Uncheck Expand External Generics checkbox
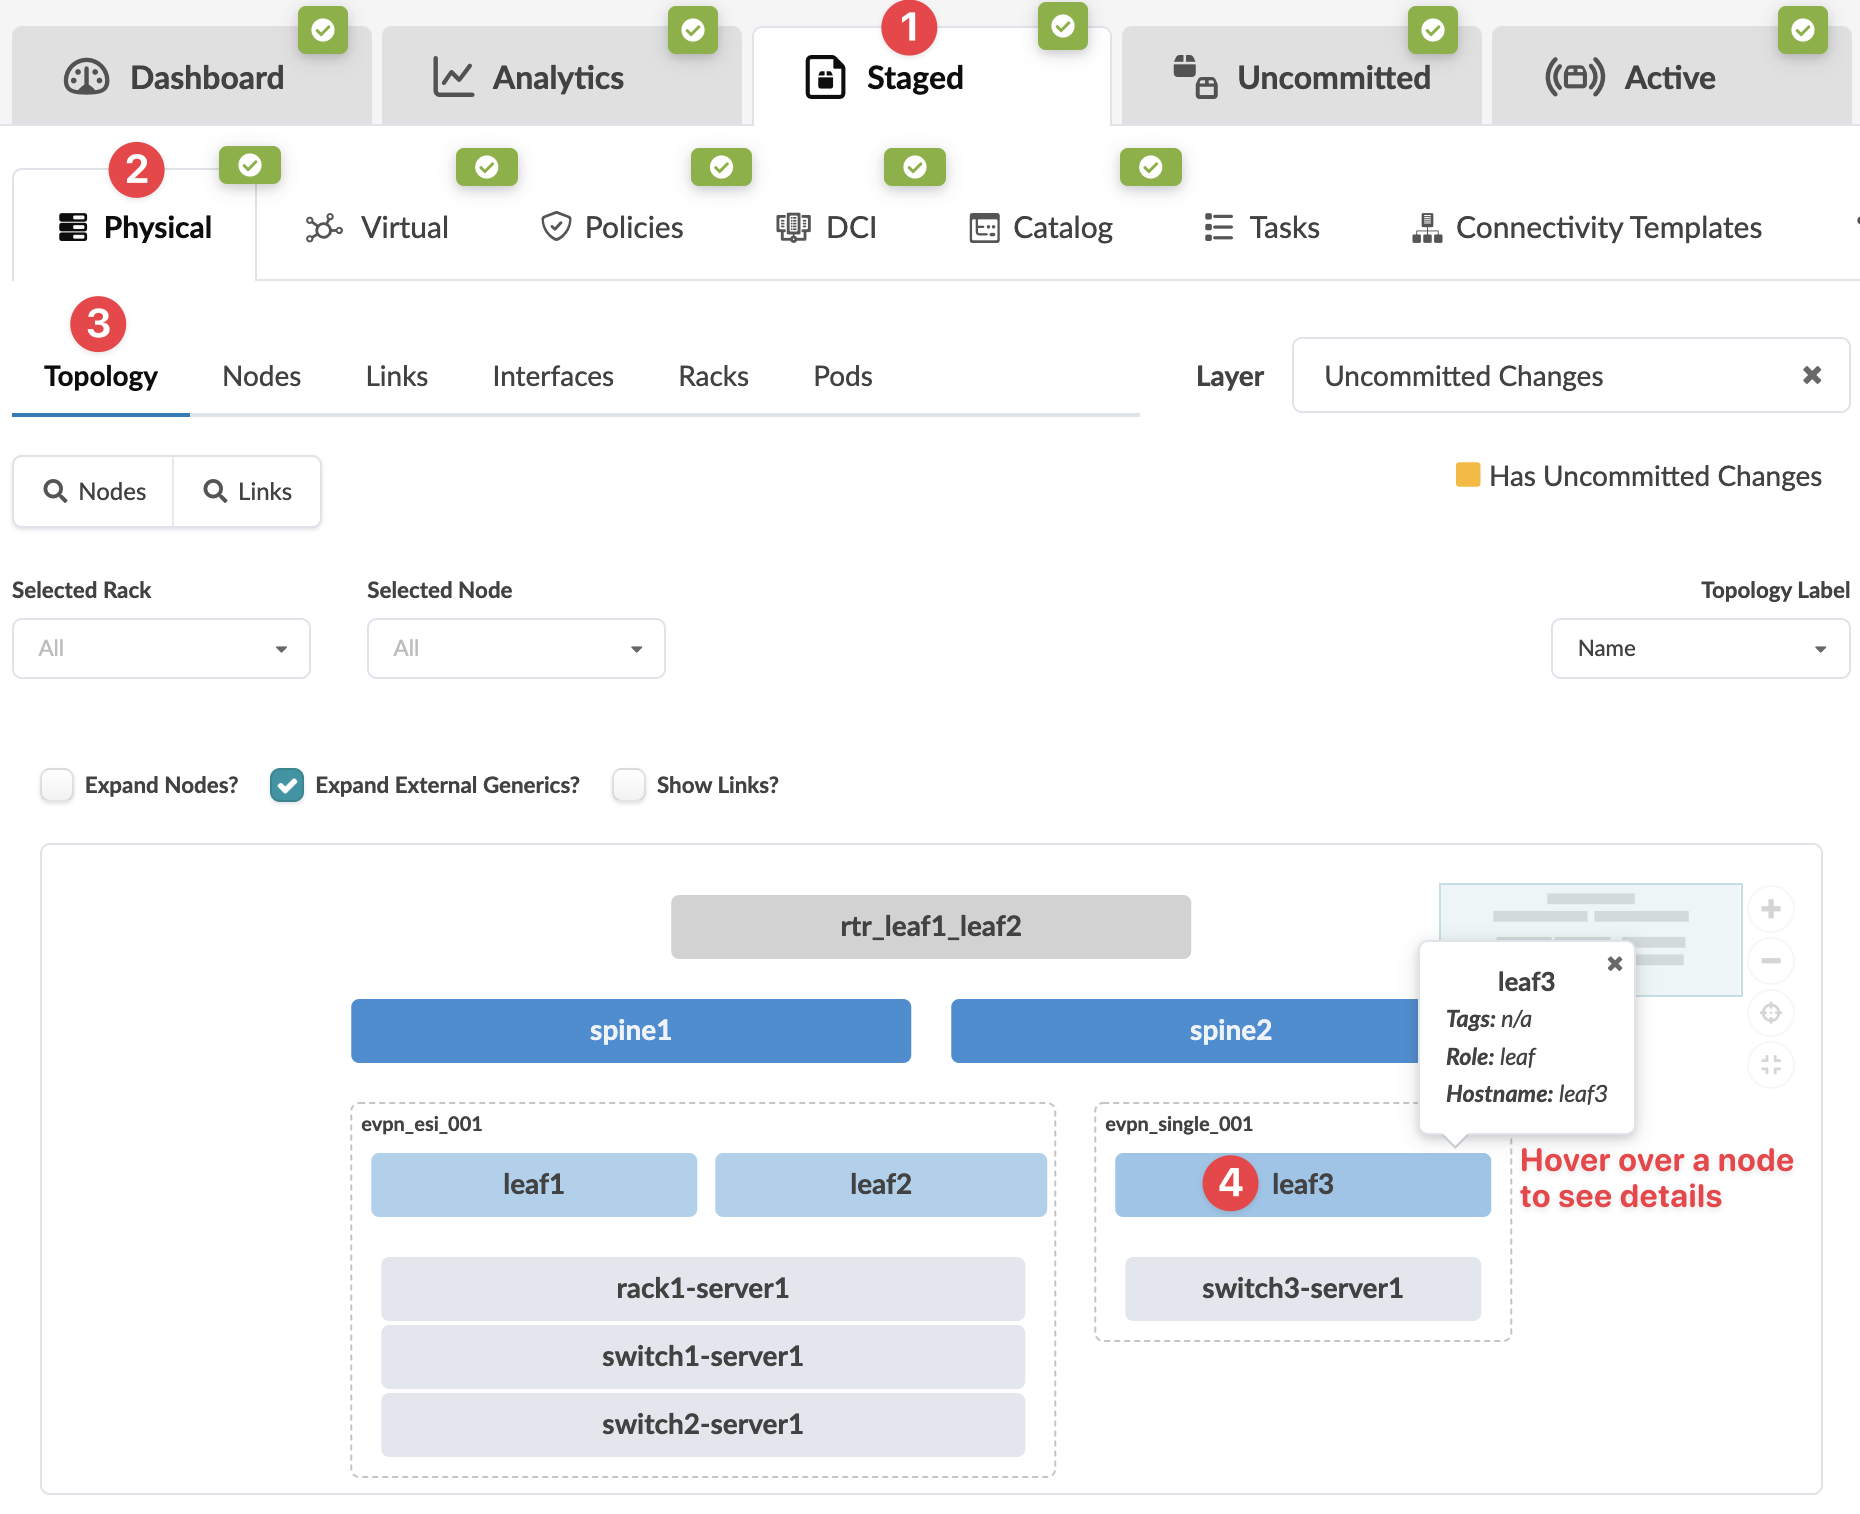This screenshot has height=1514, width=1860. click(x=287, y=785)
